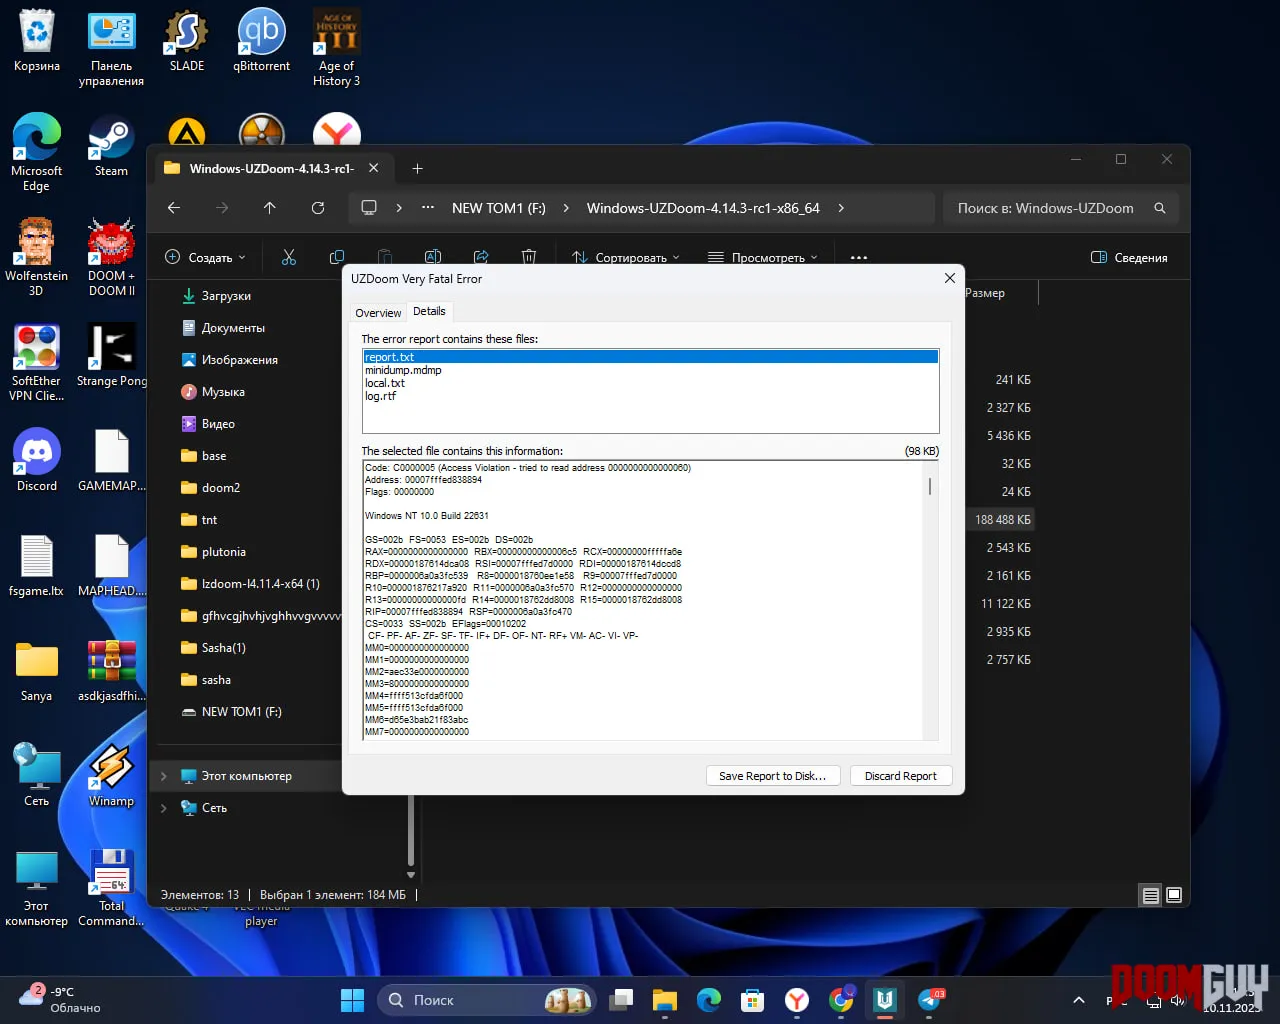Image resolution: width=1280 pixels, height=1024 pixels.
Task: Click the Cut scissors icon in Explorer toolbar
Action: click(x=289, y=257)
